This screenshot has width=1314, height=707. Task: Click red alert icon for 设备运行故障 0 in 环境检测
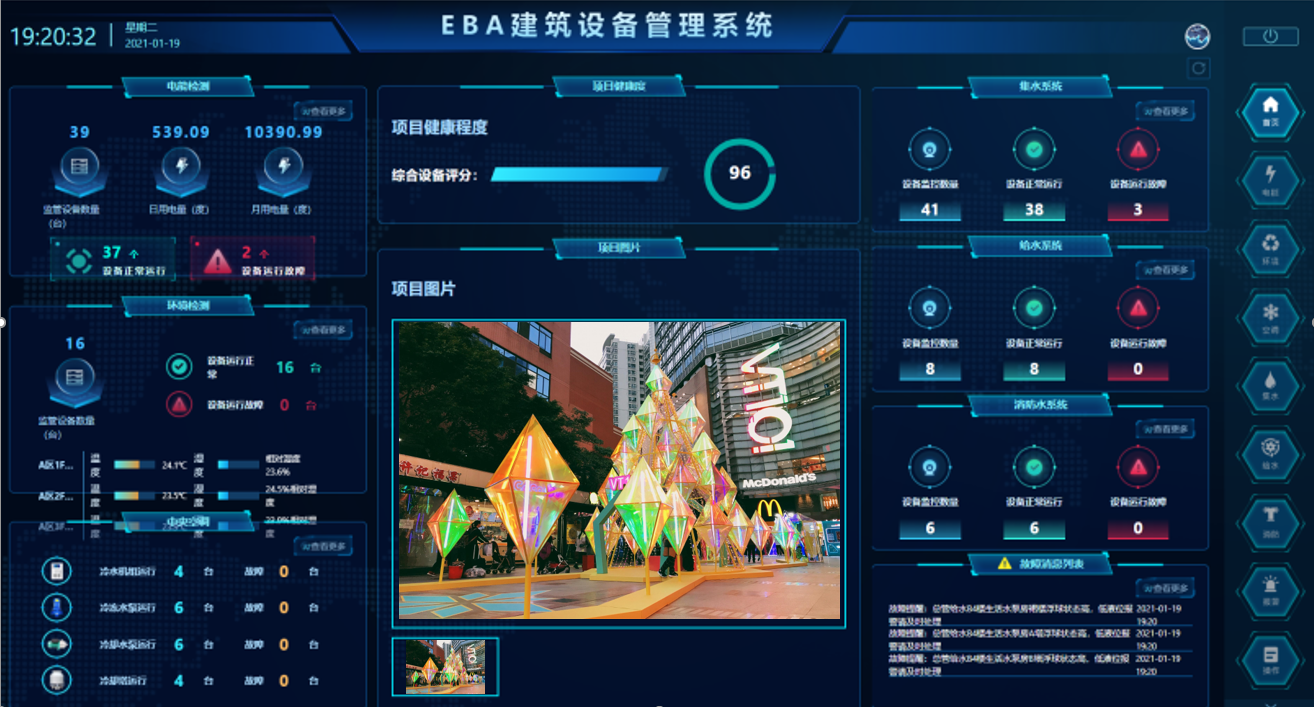[x=179, y=405]
